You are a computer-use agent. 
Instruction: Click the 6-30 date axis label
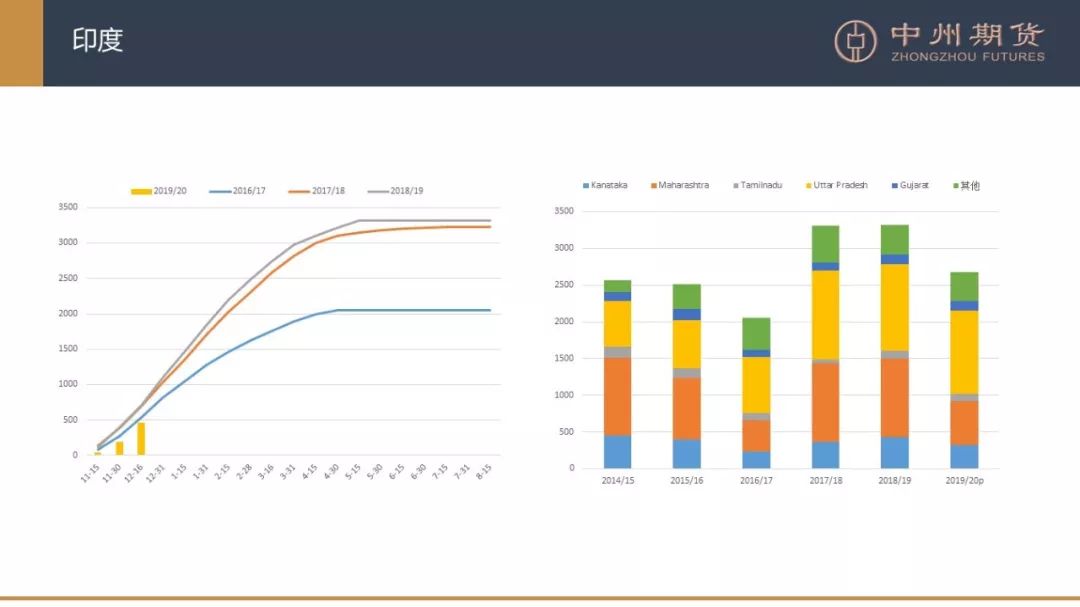418,472
